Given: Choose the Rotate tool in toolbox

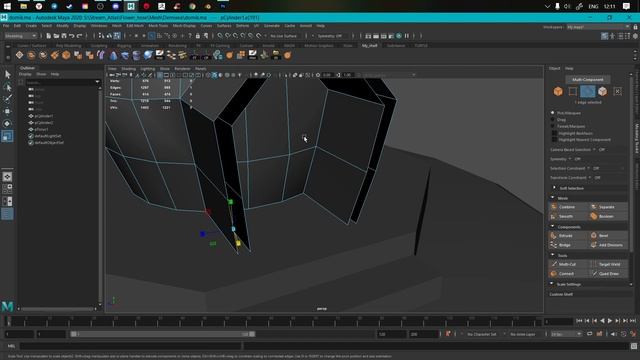Looking at the screenshot, I should coord(7,124).
